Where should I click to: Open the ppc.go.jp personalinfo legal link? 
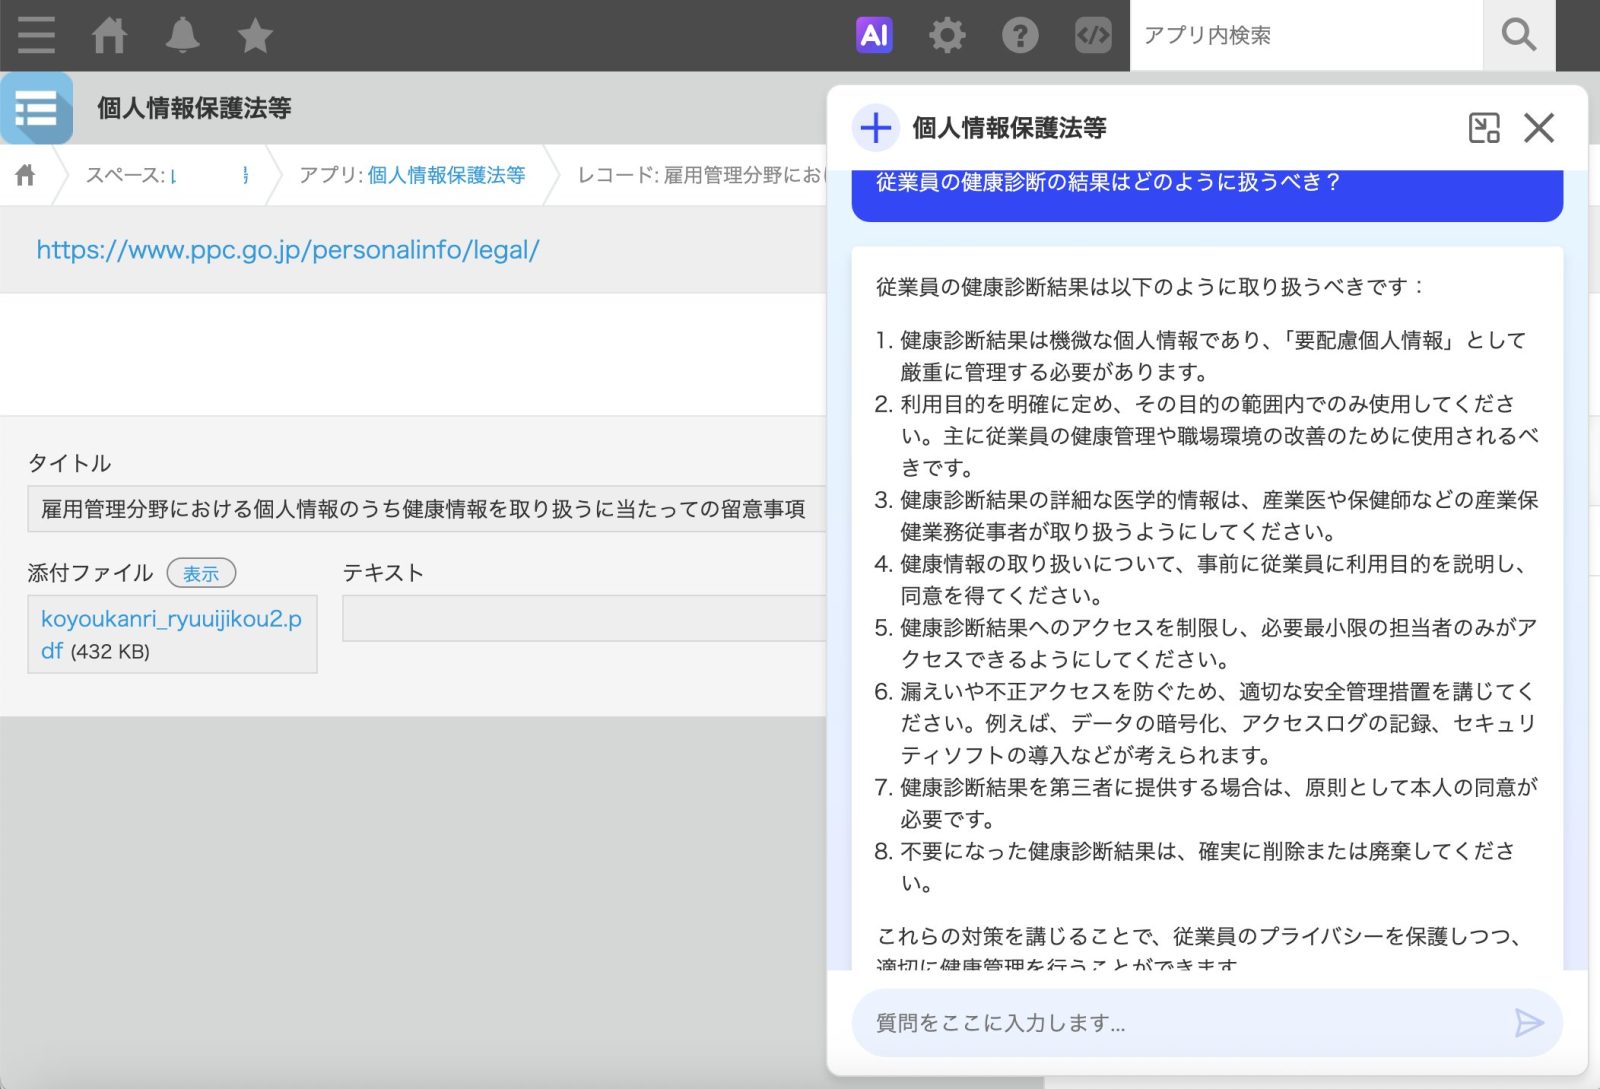[288, 250]
